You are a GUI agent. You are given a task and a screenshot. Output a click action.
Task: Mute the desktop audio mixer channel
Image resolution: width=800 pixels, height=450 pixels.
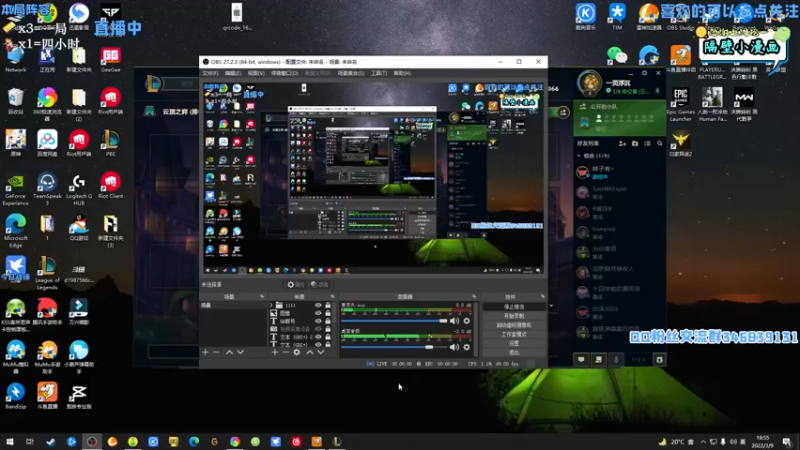454,347
